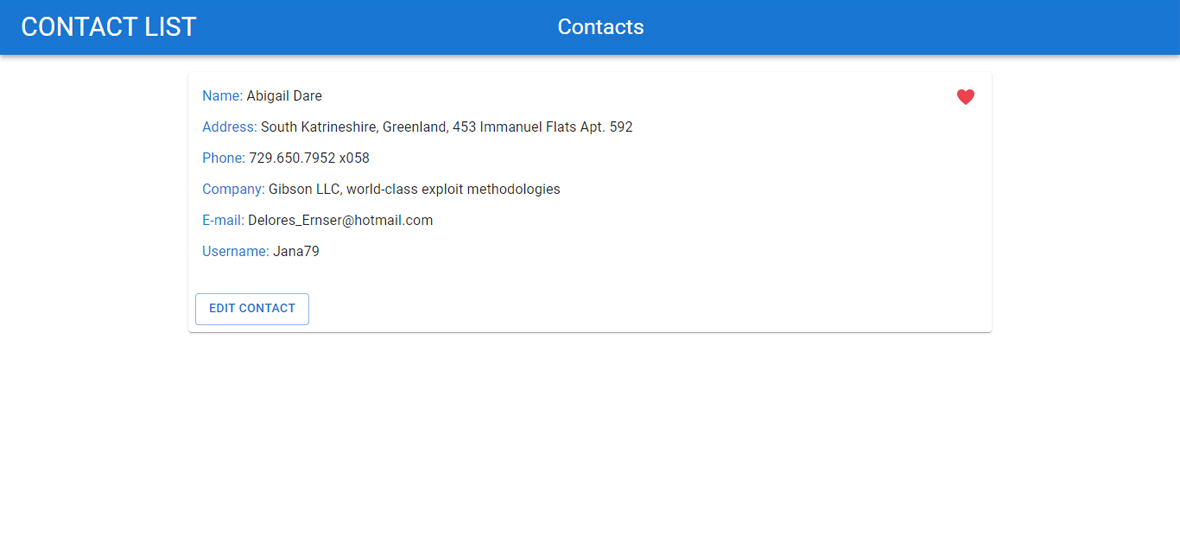Click phone number 729.650.7952 x058
1180x552 pixels.
click(x=309, y=158)
